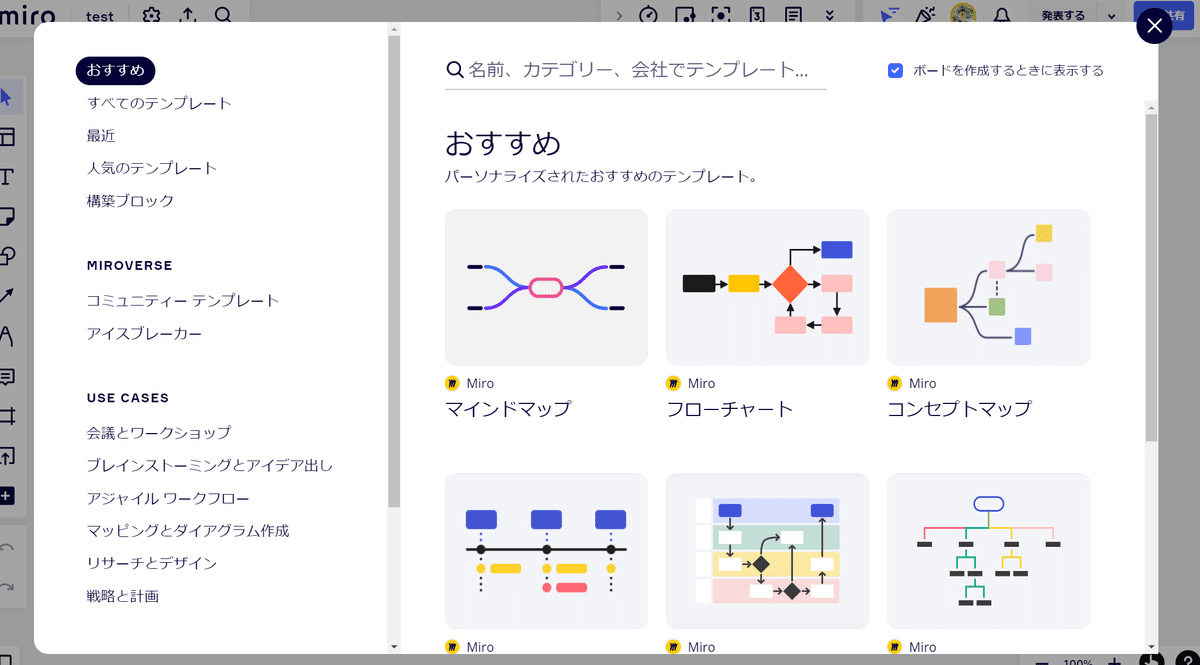The width and height of the screenshot is (1200, 665).
Task: Choose the マインドマップ template thumbnail
Action: click(546, 287)
